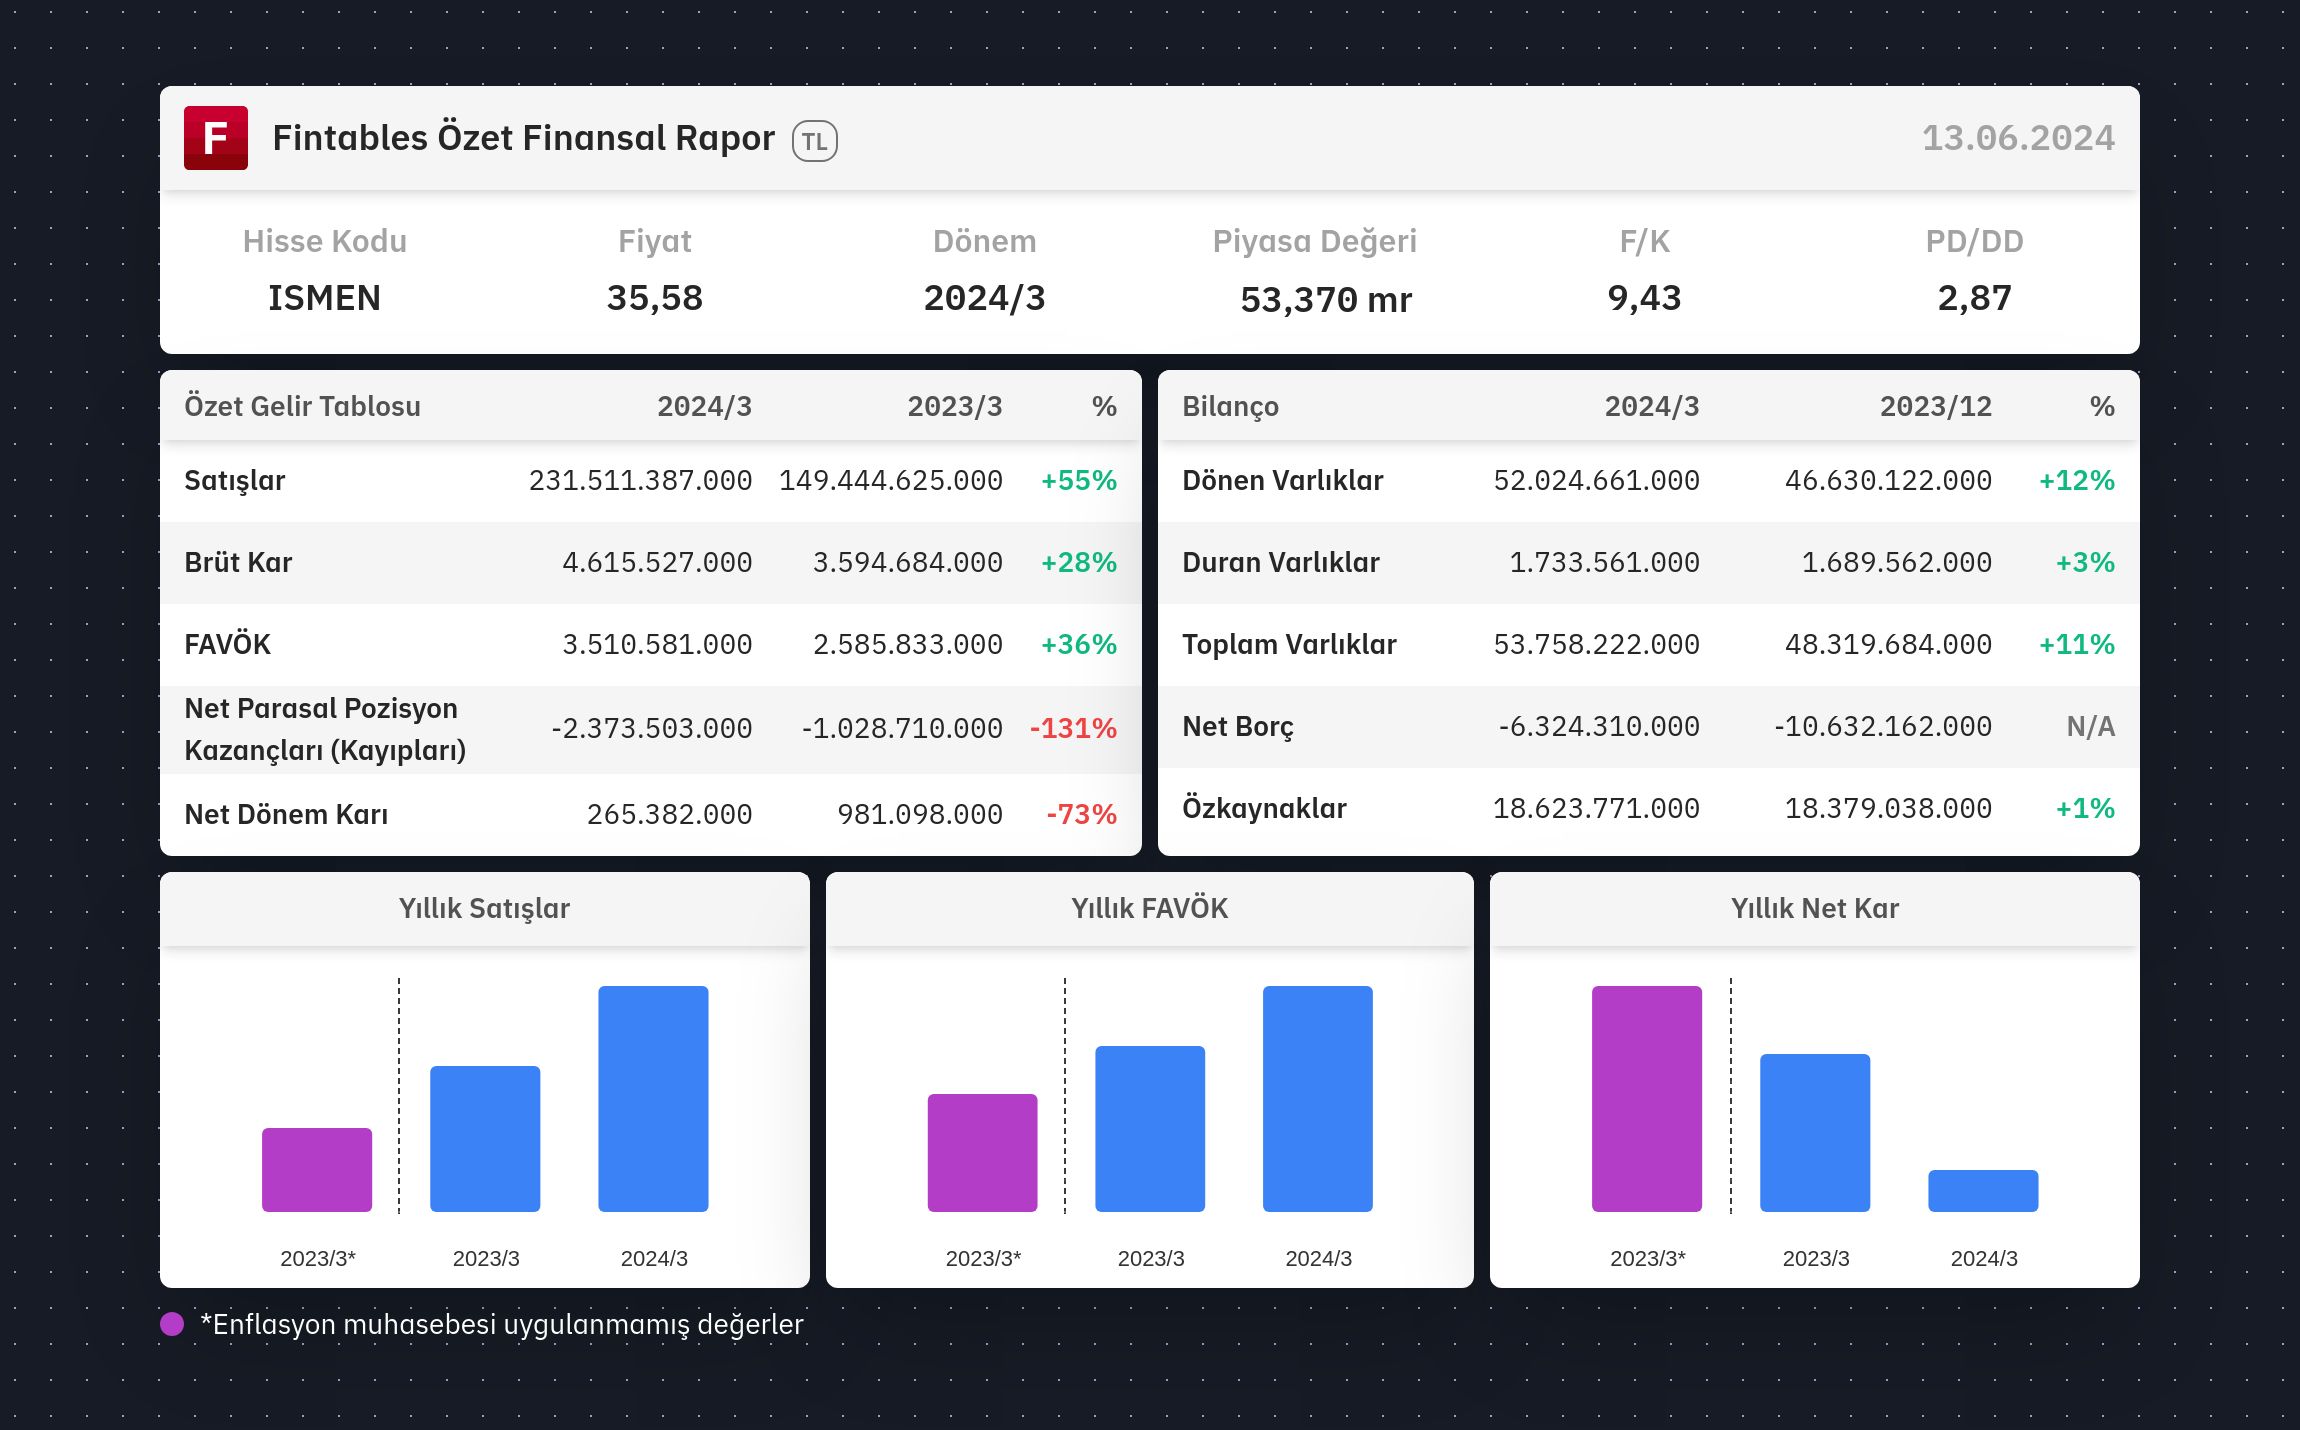Click the report date 13.06.2024
Viewport: 2300px width, 1430px height.
tap(2018, 138)
